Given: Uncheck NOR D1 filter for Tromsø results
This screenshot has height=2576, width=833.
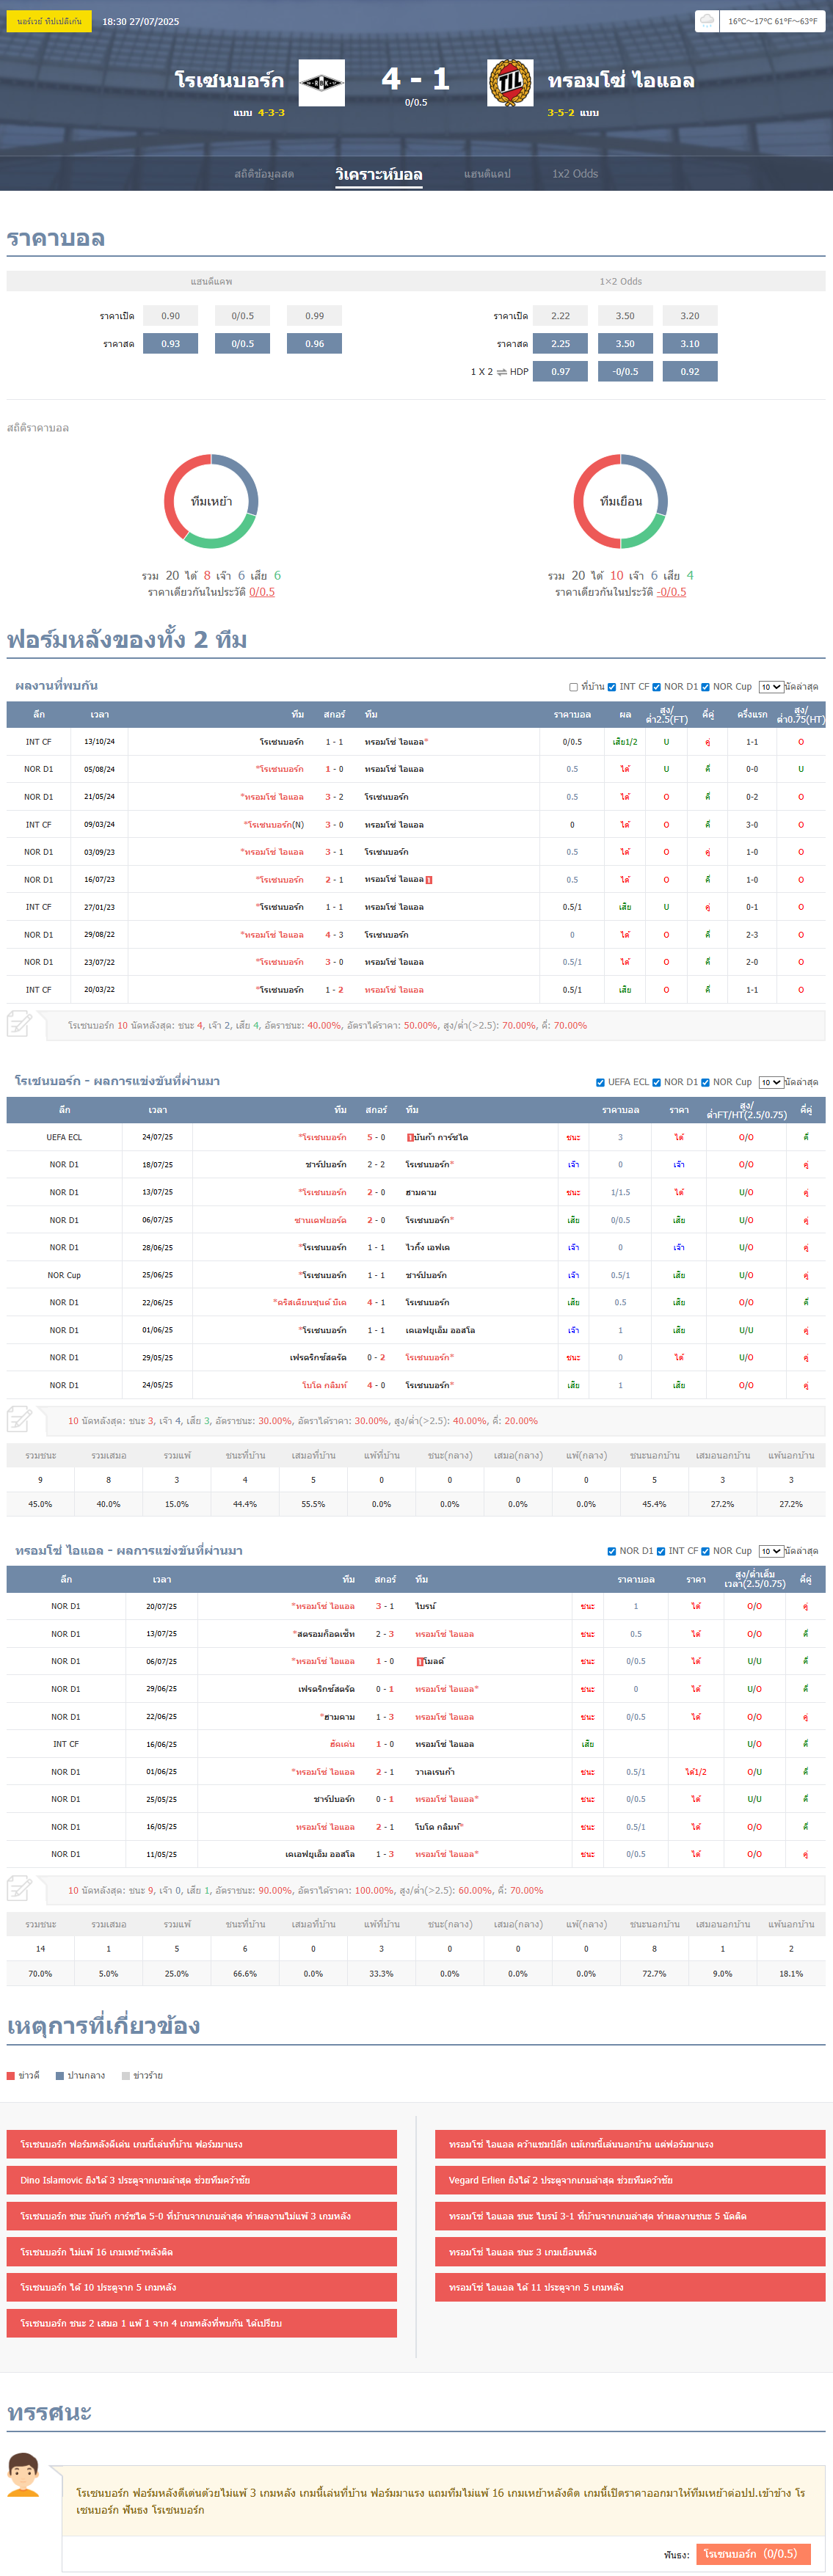Looking at the screenshot, I should point(612,1551).
